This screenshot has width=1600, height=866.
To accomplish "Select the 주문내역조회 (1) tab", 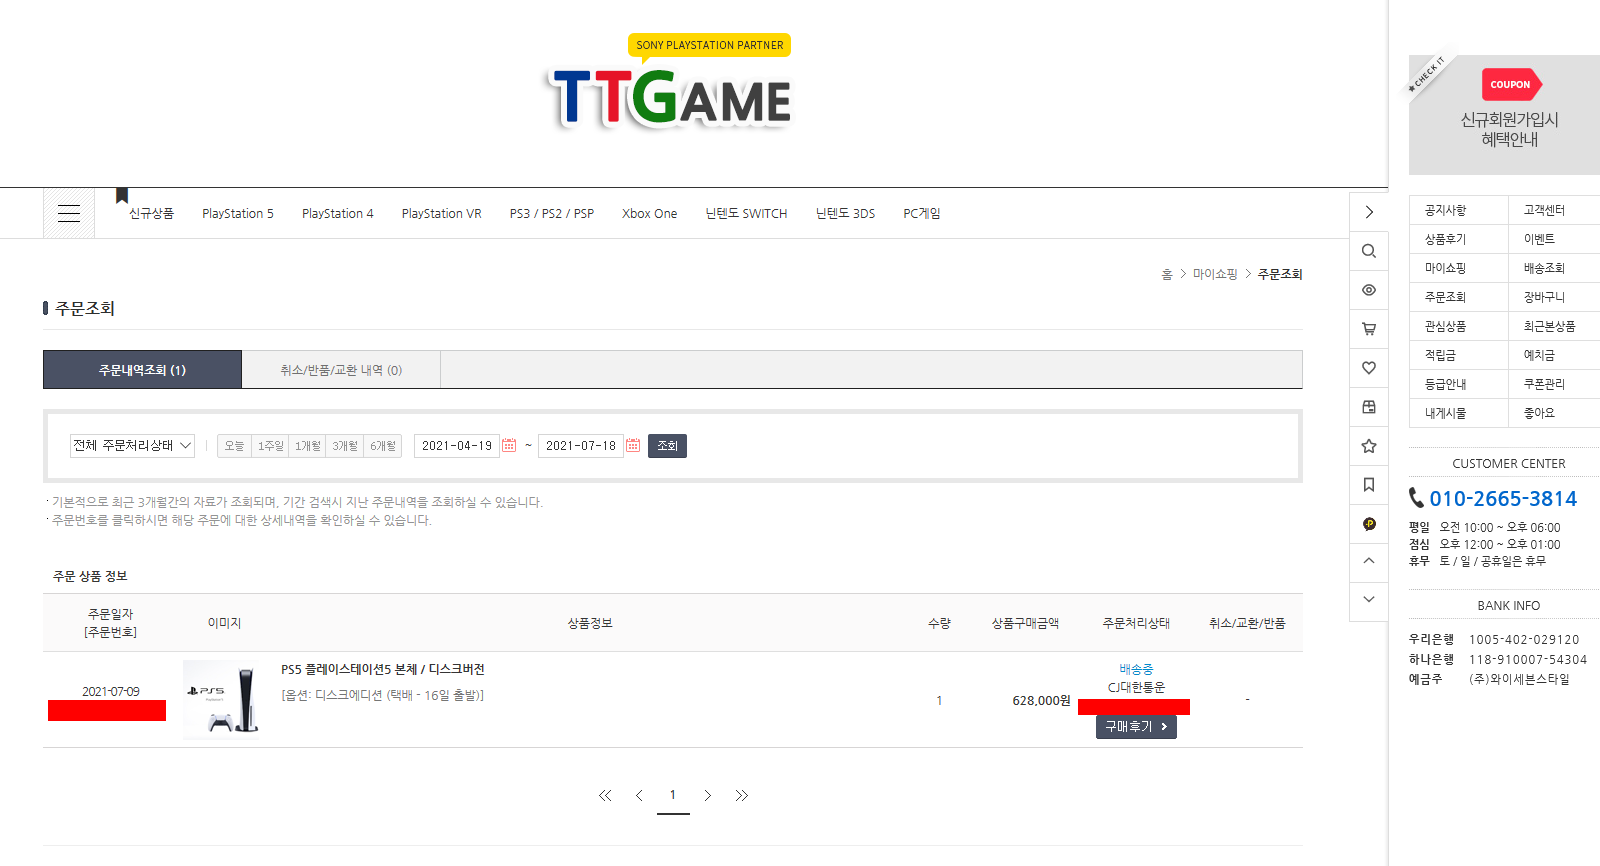I will coord(142,370).
